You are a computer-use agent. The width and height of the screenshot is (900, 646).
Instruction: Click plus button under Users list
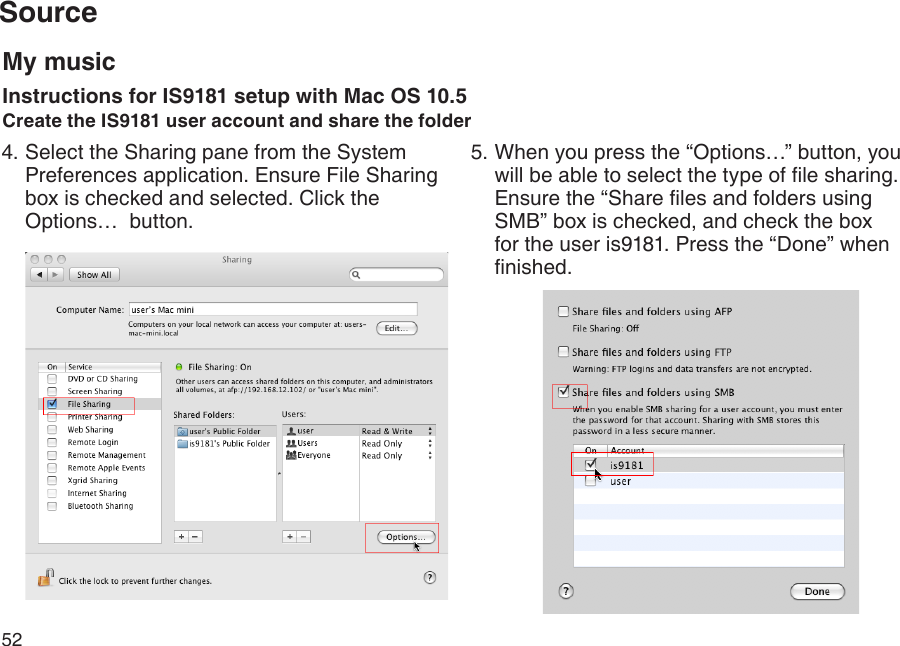[290, 537]
